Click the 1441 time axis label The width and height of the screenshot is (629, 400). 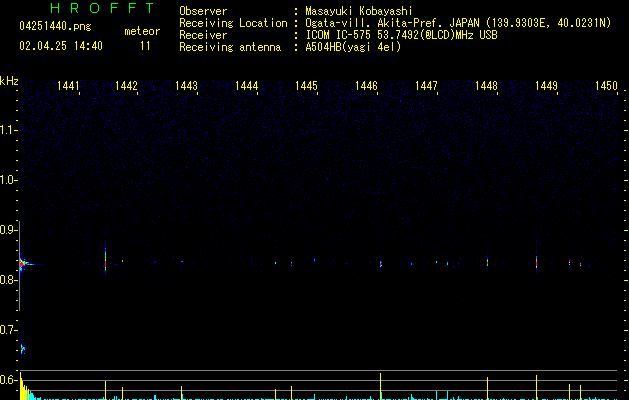click(68, 85)
